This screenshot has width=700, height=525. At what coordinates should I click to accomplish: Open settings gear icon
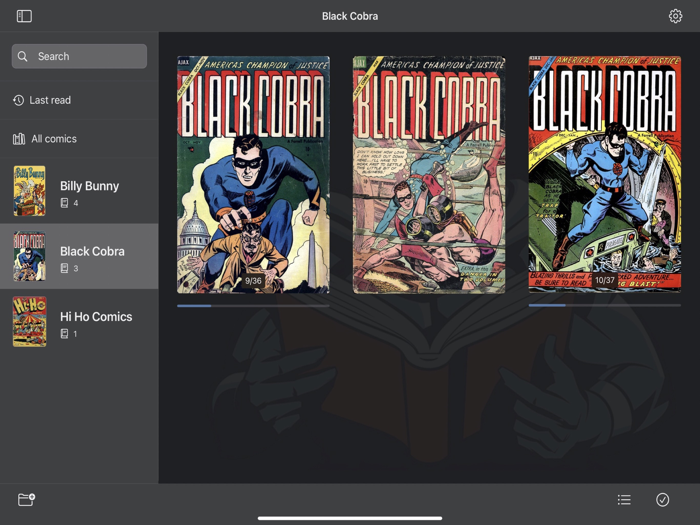[675, 16]
